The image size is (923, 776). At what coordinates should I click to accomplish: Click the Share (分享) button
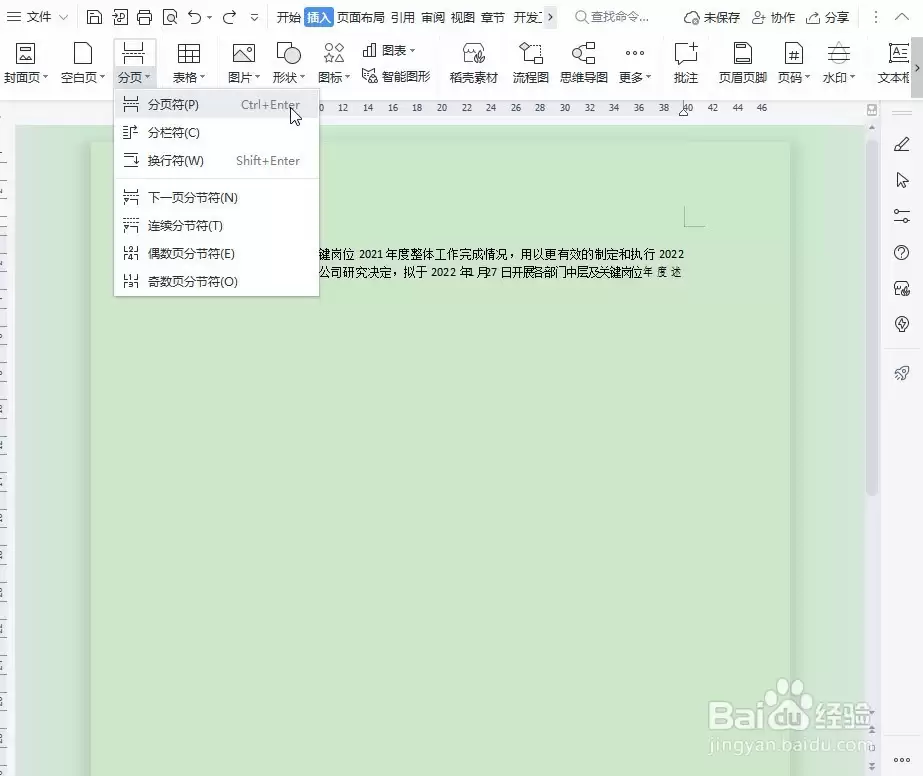tap(827, 17)
